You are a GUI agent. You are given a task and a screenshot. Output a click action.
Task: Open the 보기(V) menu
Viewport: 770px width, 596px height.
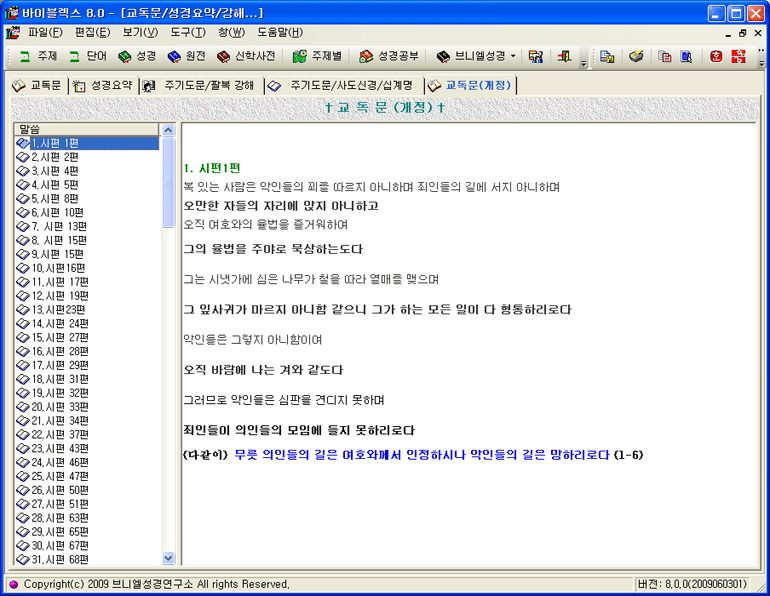140,32
